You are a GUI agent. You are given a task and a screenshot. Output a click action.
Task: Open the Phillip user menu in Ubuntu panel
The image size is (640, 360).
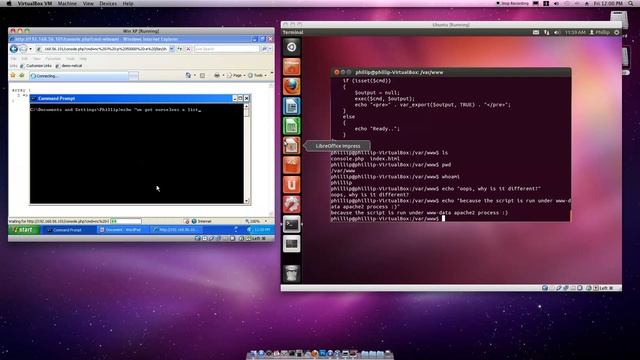(600, 32)
